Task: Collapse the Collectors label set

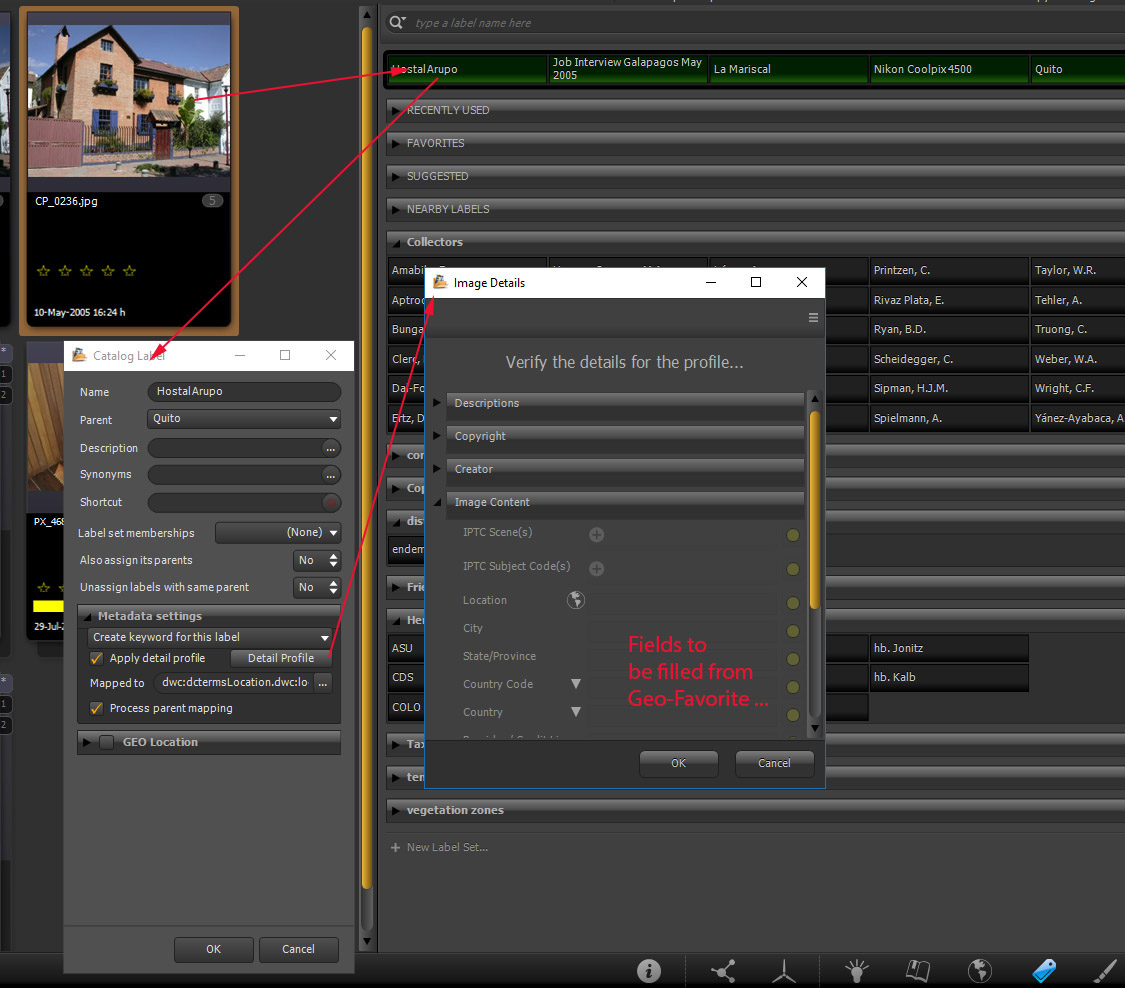Action: click(x=395, y=243)
